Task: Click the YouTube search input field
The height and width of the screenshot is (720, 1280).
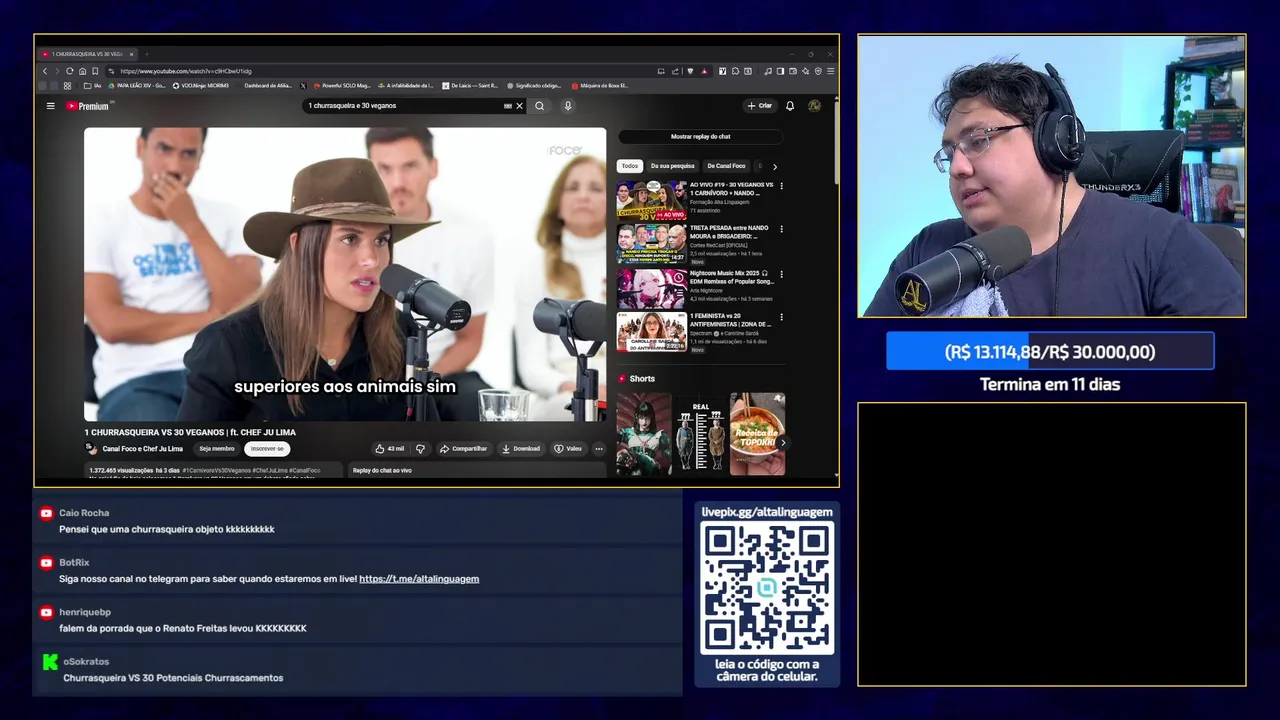Action: pyautogui.click(x=405, y=106)
